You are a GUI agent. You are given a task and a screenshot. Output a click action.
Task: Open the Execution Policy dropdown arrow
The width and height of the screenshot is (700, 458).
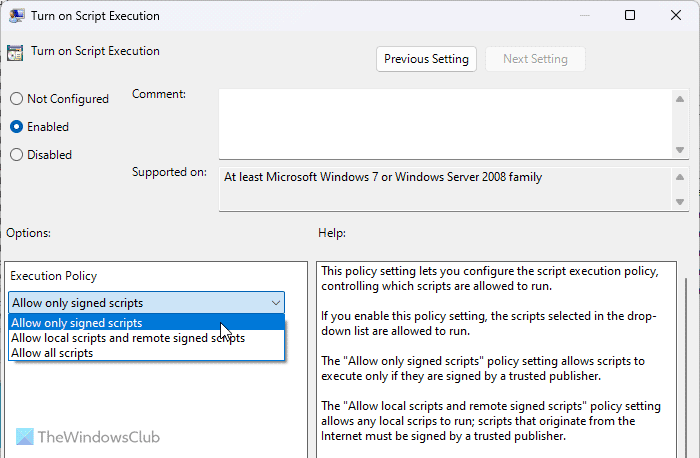pos(275,303)
